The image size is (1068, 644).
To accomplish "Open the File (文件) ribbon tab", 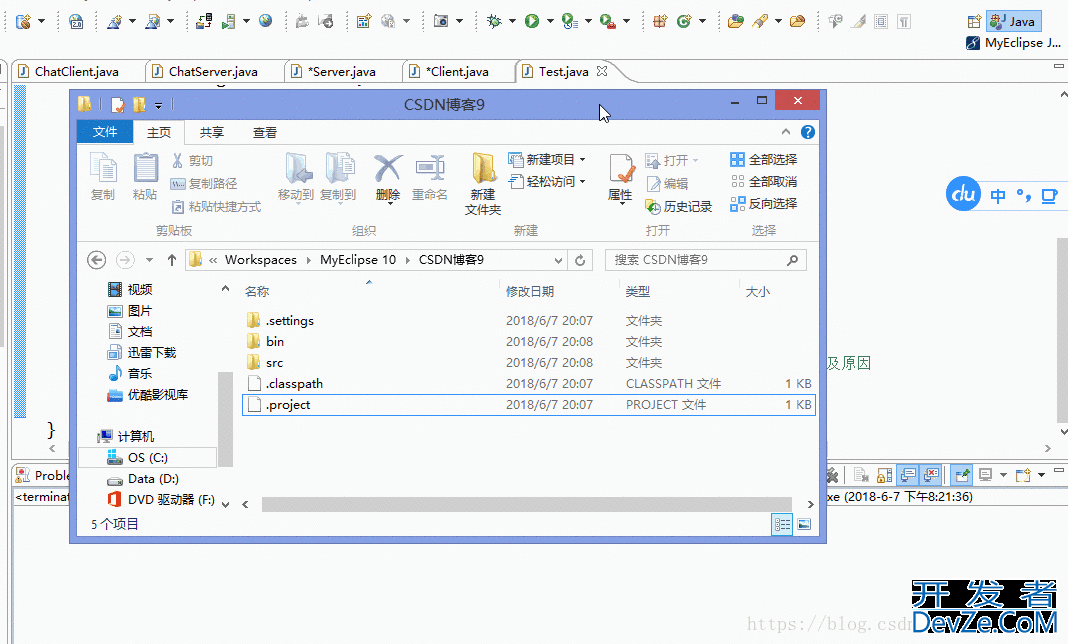I will [104, 132].
